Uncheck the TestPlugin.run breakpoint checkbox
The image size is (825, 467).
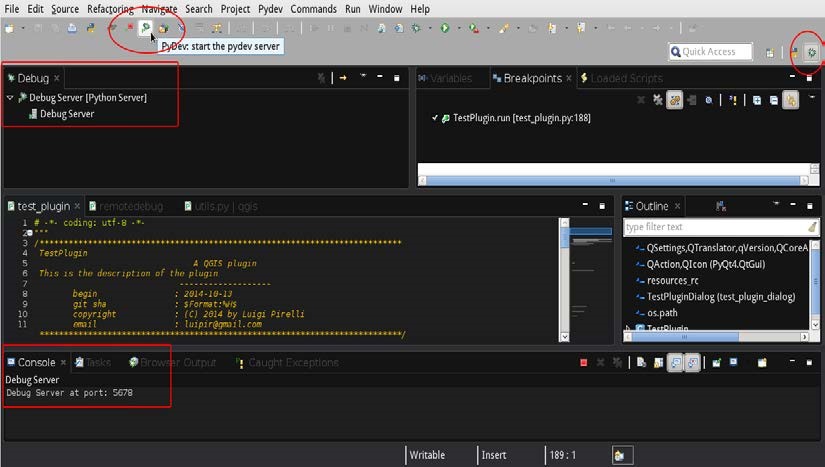pyautogui.click(x=435, y=118)
